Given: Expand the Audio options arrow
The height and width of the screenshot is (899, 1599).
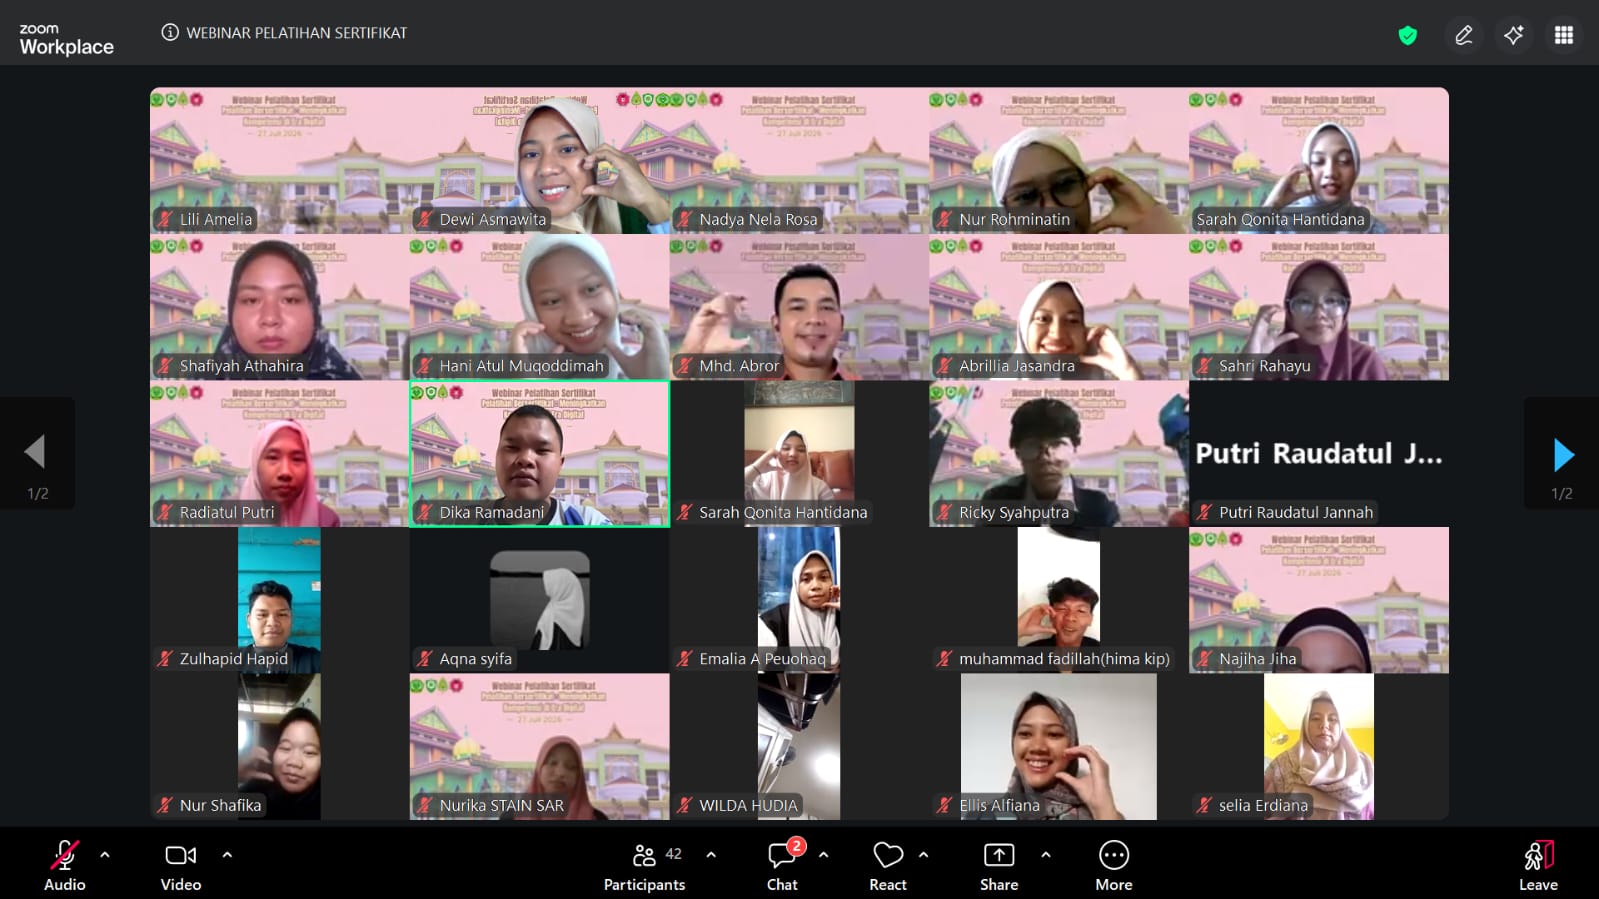Looking at the screenshot, I should tap(105, 855).
